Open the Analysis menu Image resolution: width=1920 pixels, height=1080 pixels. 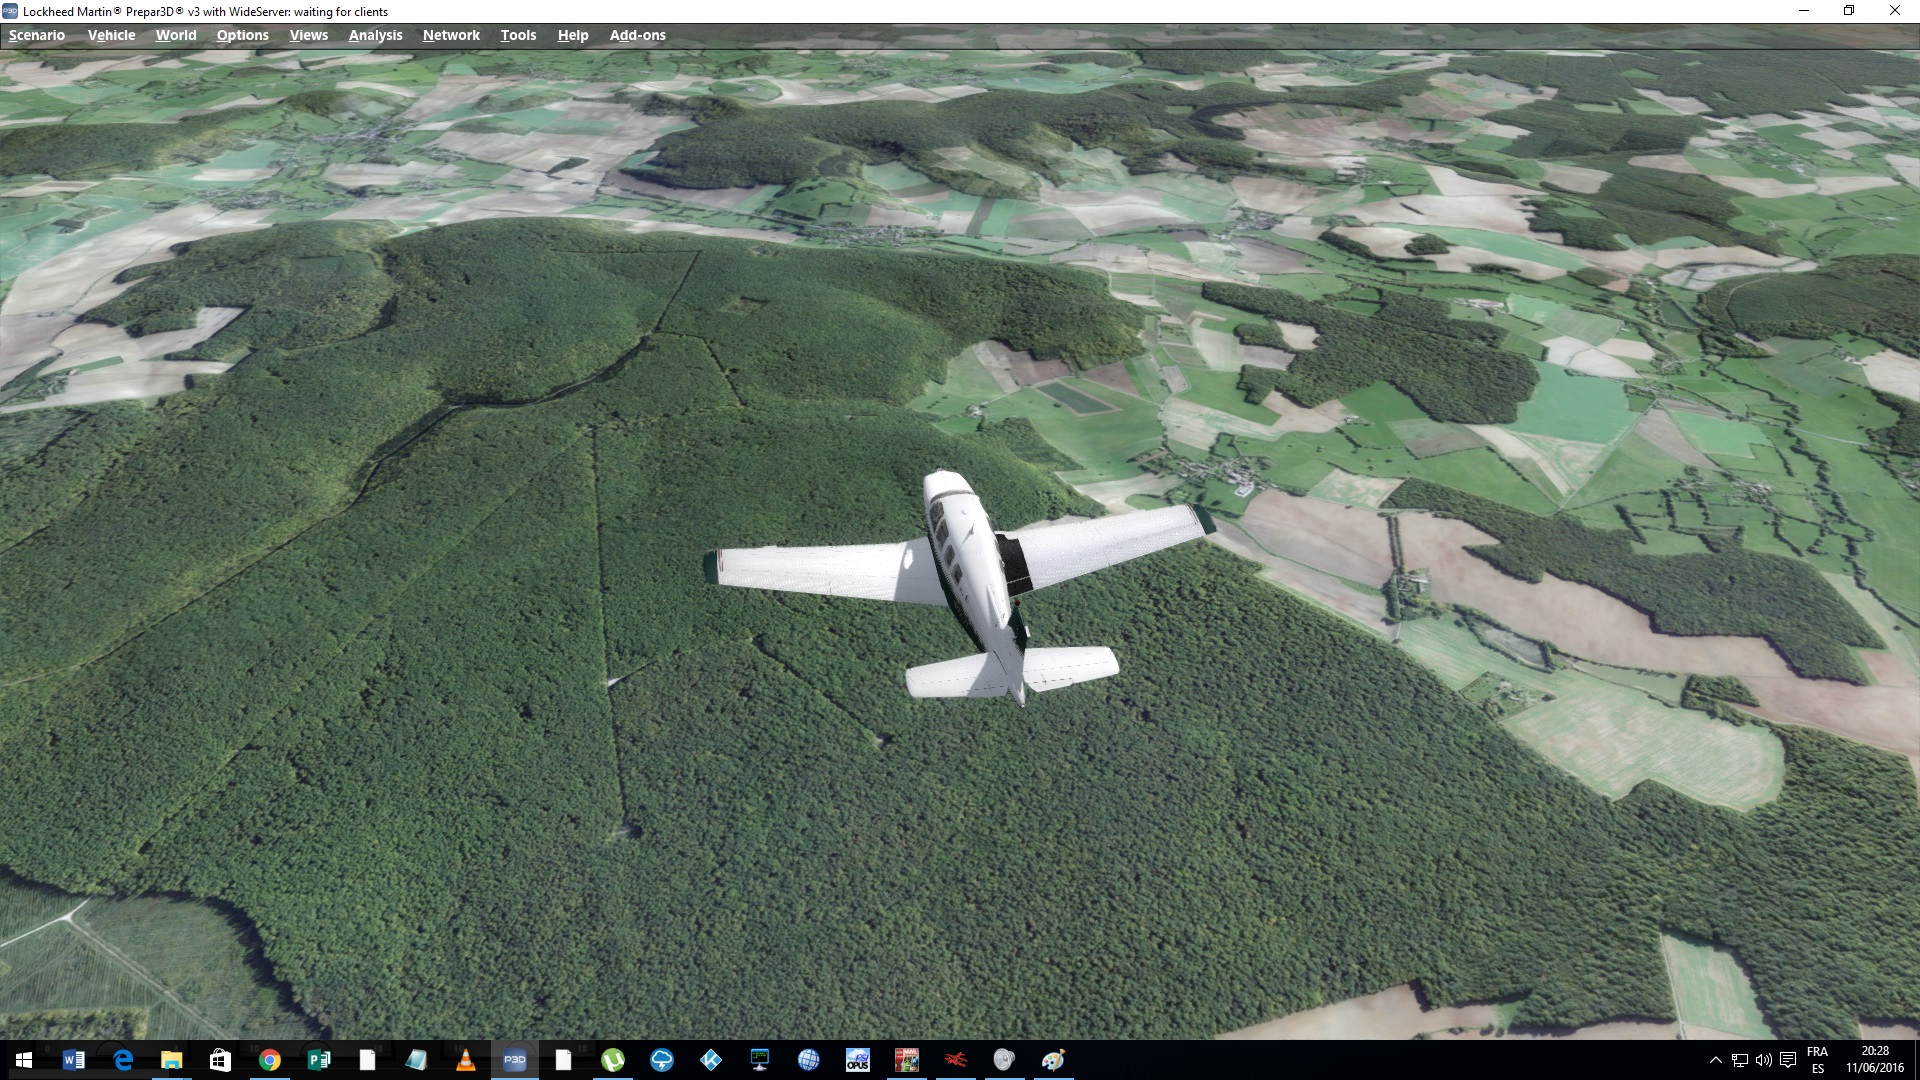pyautogui.click(x=376, y=35)
